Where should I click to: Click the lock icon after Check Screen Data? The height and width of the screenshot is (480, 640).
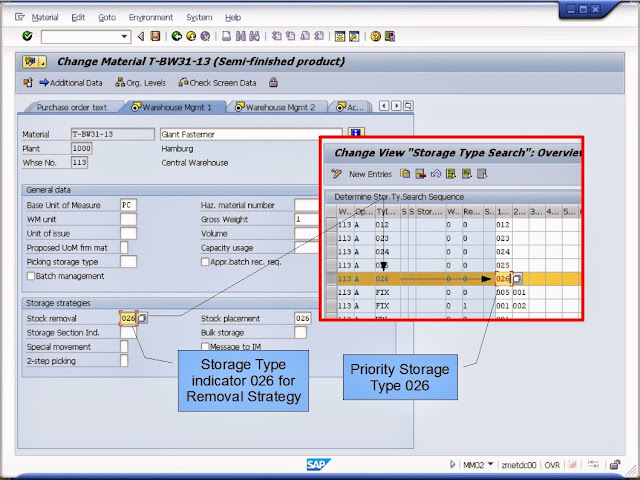click(x=273, y=82)
